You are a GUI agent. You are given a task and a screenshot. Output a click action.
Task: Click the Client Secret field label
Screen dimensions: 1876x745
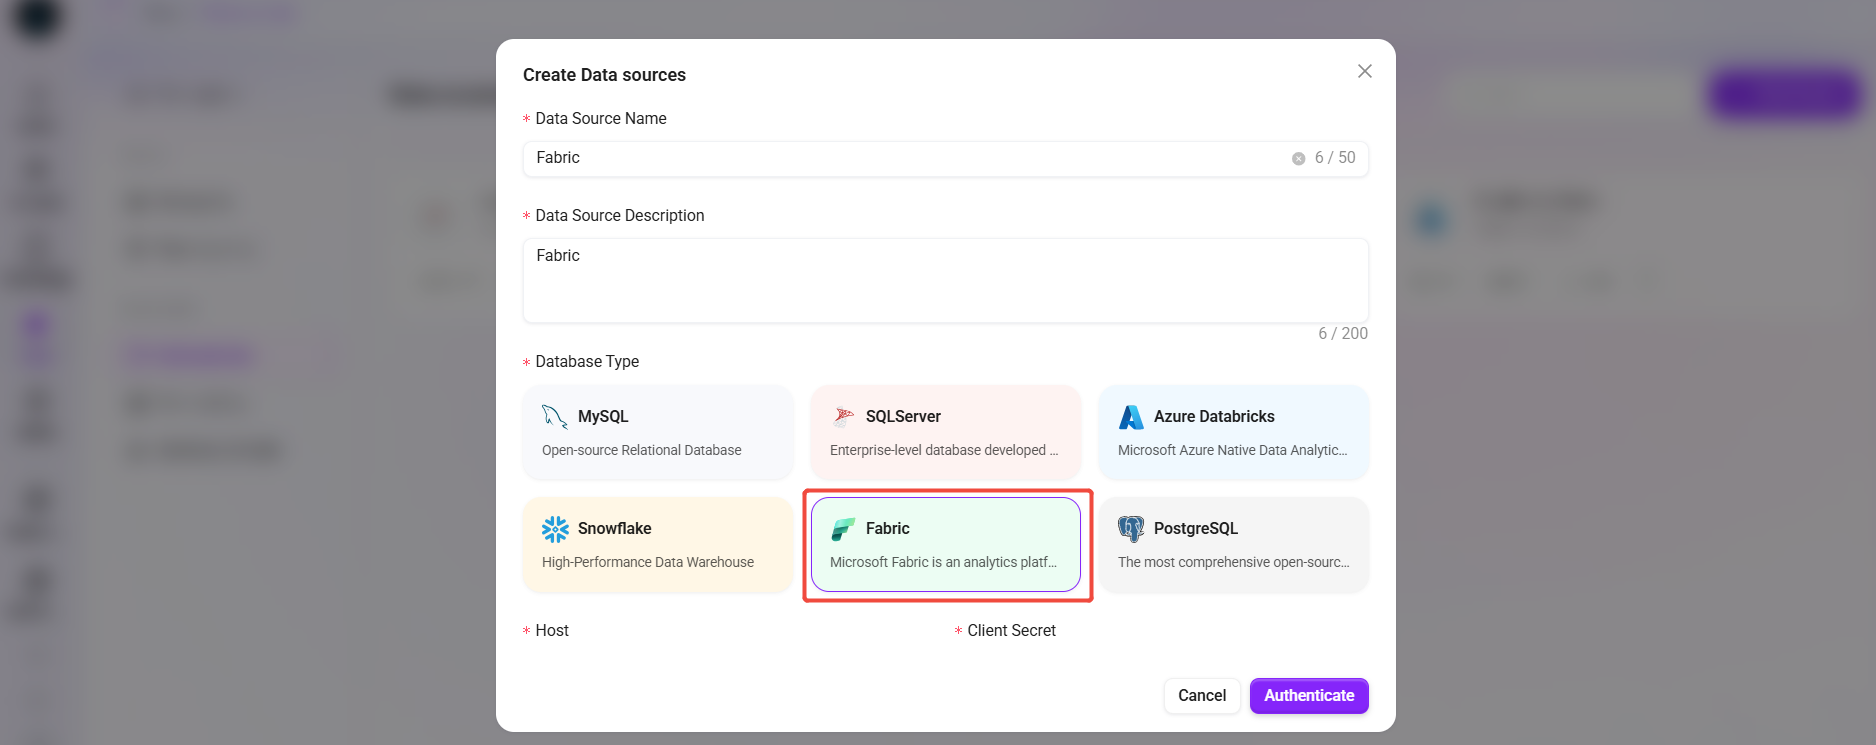[x=1011, y=630]
